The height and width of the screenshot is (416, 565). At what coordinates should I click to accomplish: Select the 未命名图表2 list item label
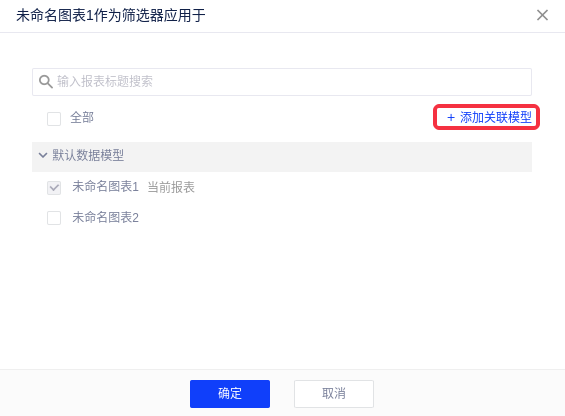tap(105, 217)
